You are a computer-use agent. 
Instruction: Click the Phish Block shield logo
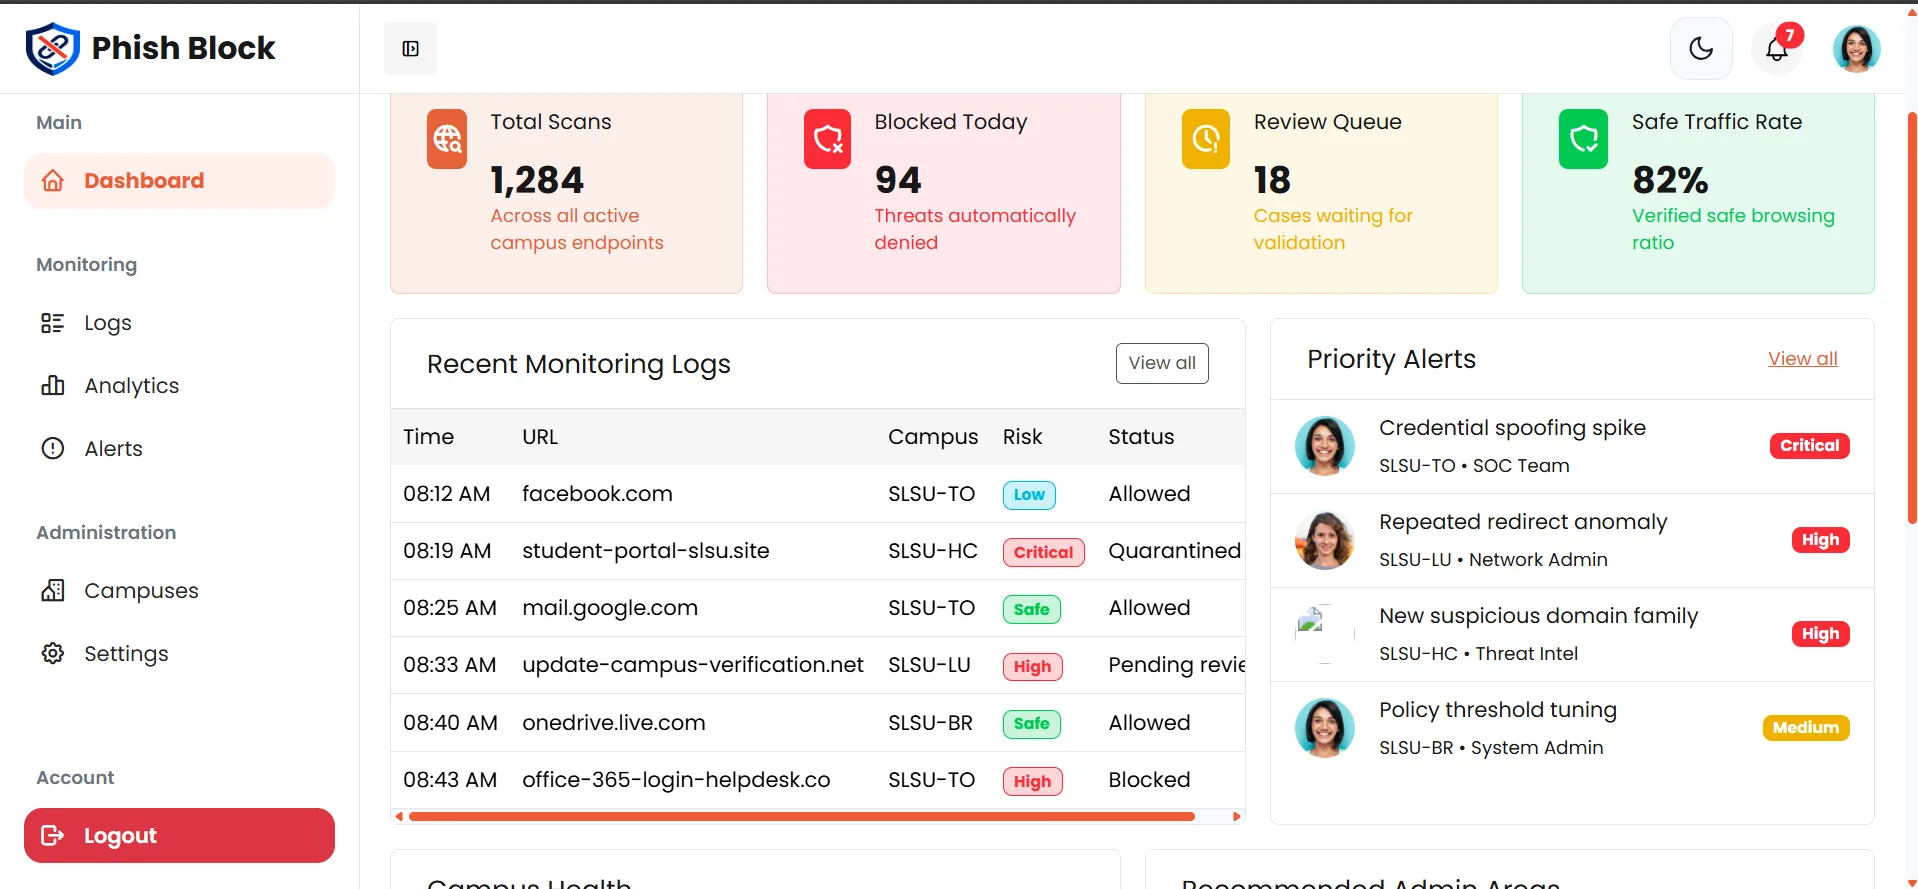[x=52, y=48]
